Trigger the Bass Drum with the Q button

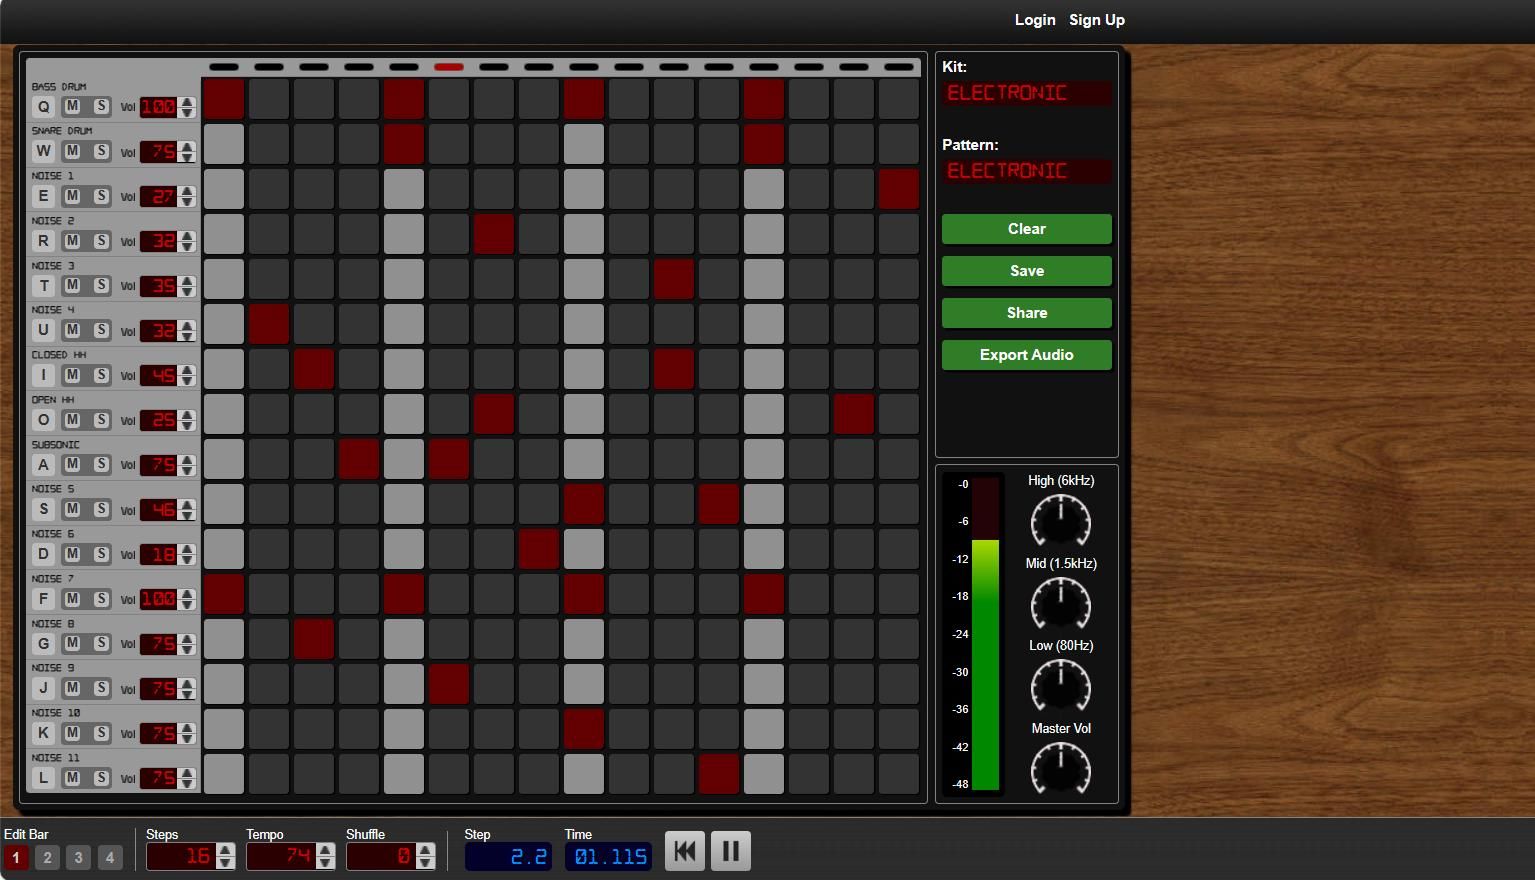pyautogui.click(x=43, y=106)
